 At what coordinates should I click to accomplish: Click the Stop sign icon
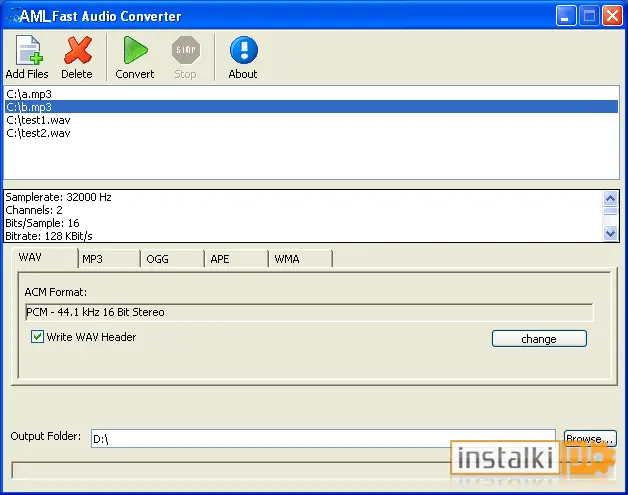(185, 50)
